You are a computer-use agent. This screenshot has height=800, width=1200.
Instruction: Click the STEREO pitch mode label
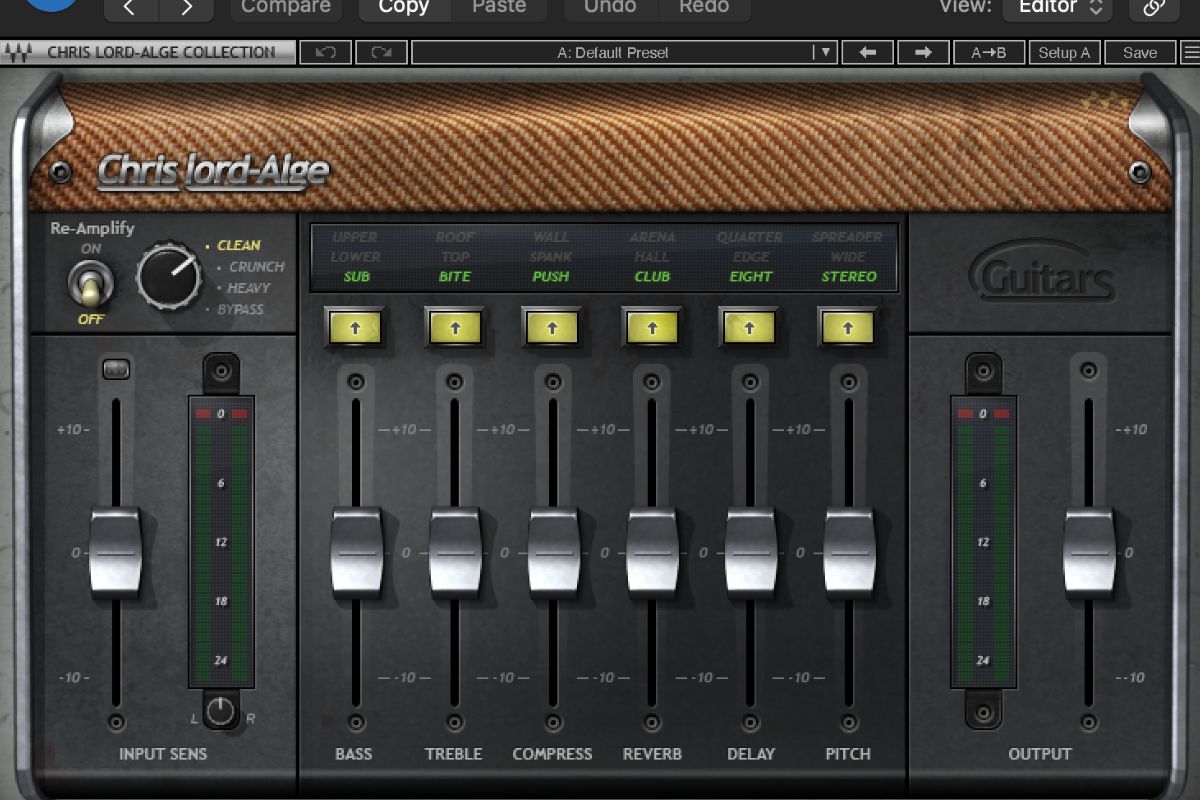click(849, 277)
